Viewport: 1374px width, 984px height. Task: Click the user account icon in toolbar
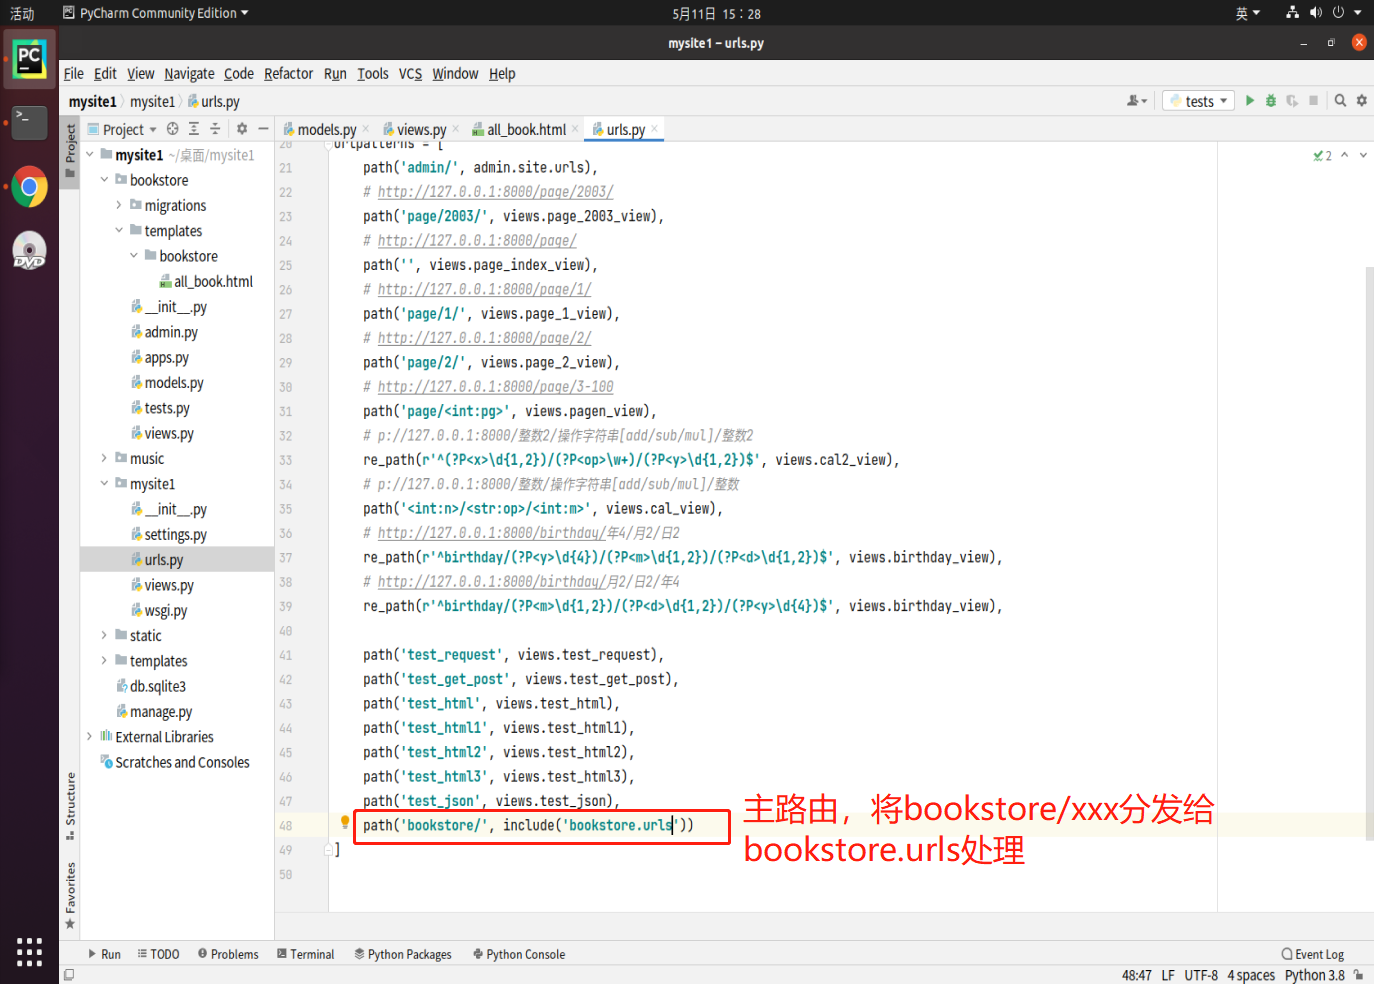pos(1137,101)
